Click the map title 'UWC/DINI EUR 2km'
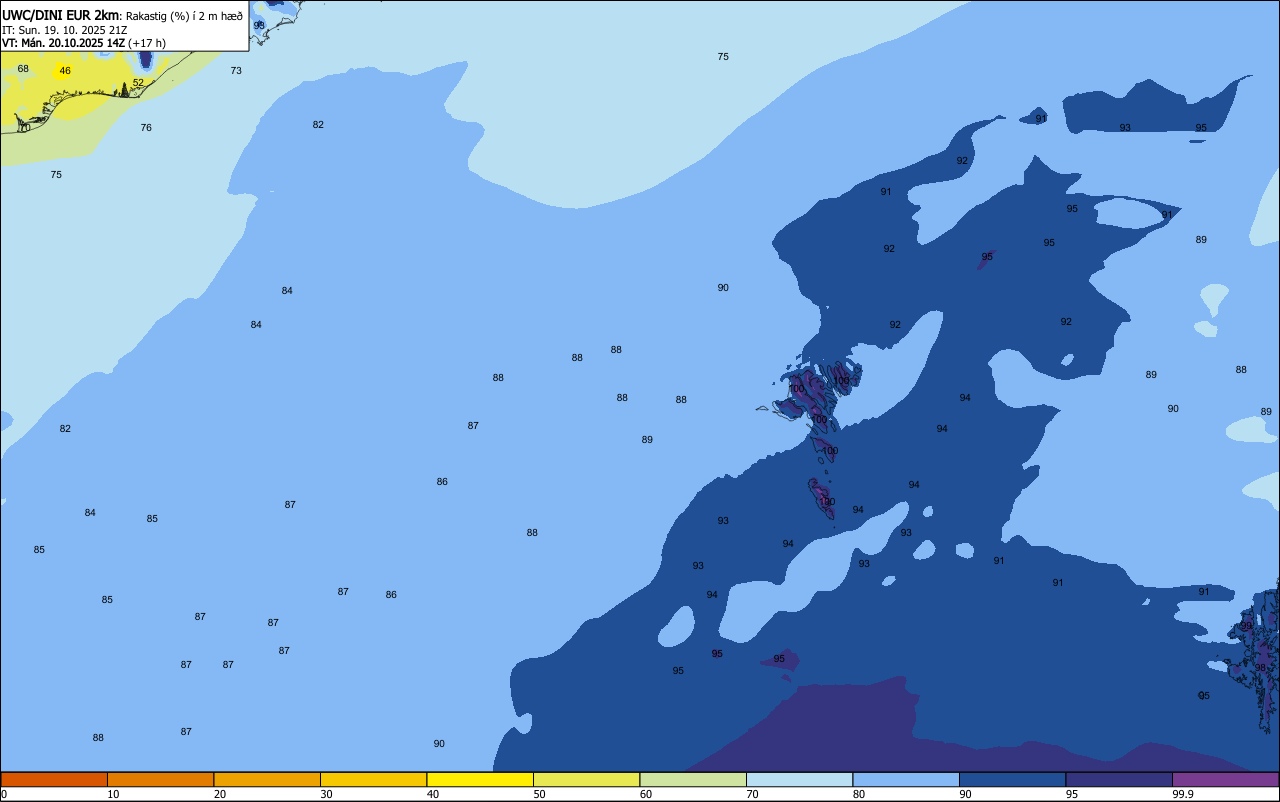1280x802 pixels. tap(60, 15)
